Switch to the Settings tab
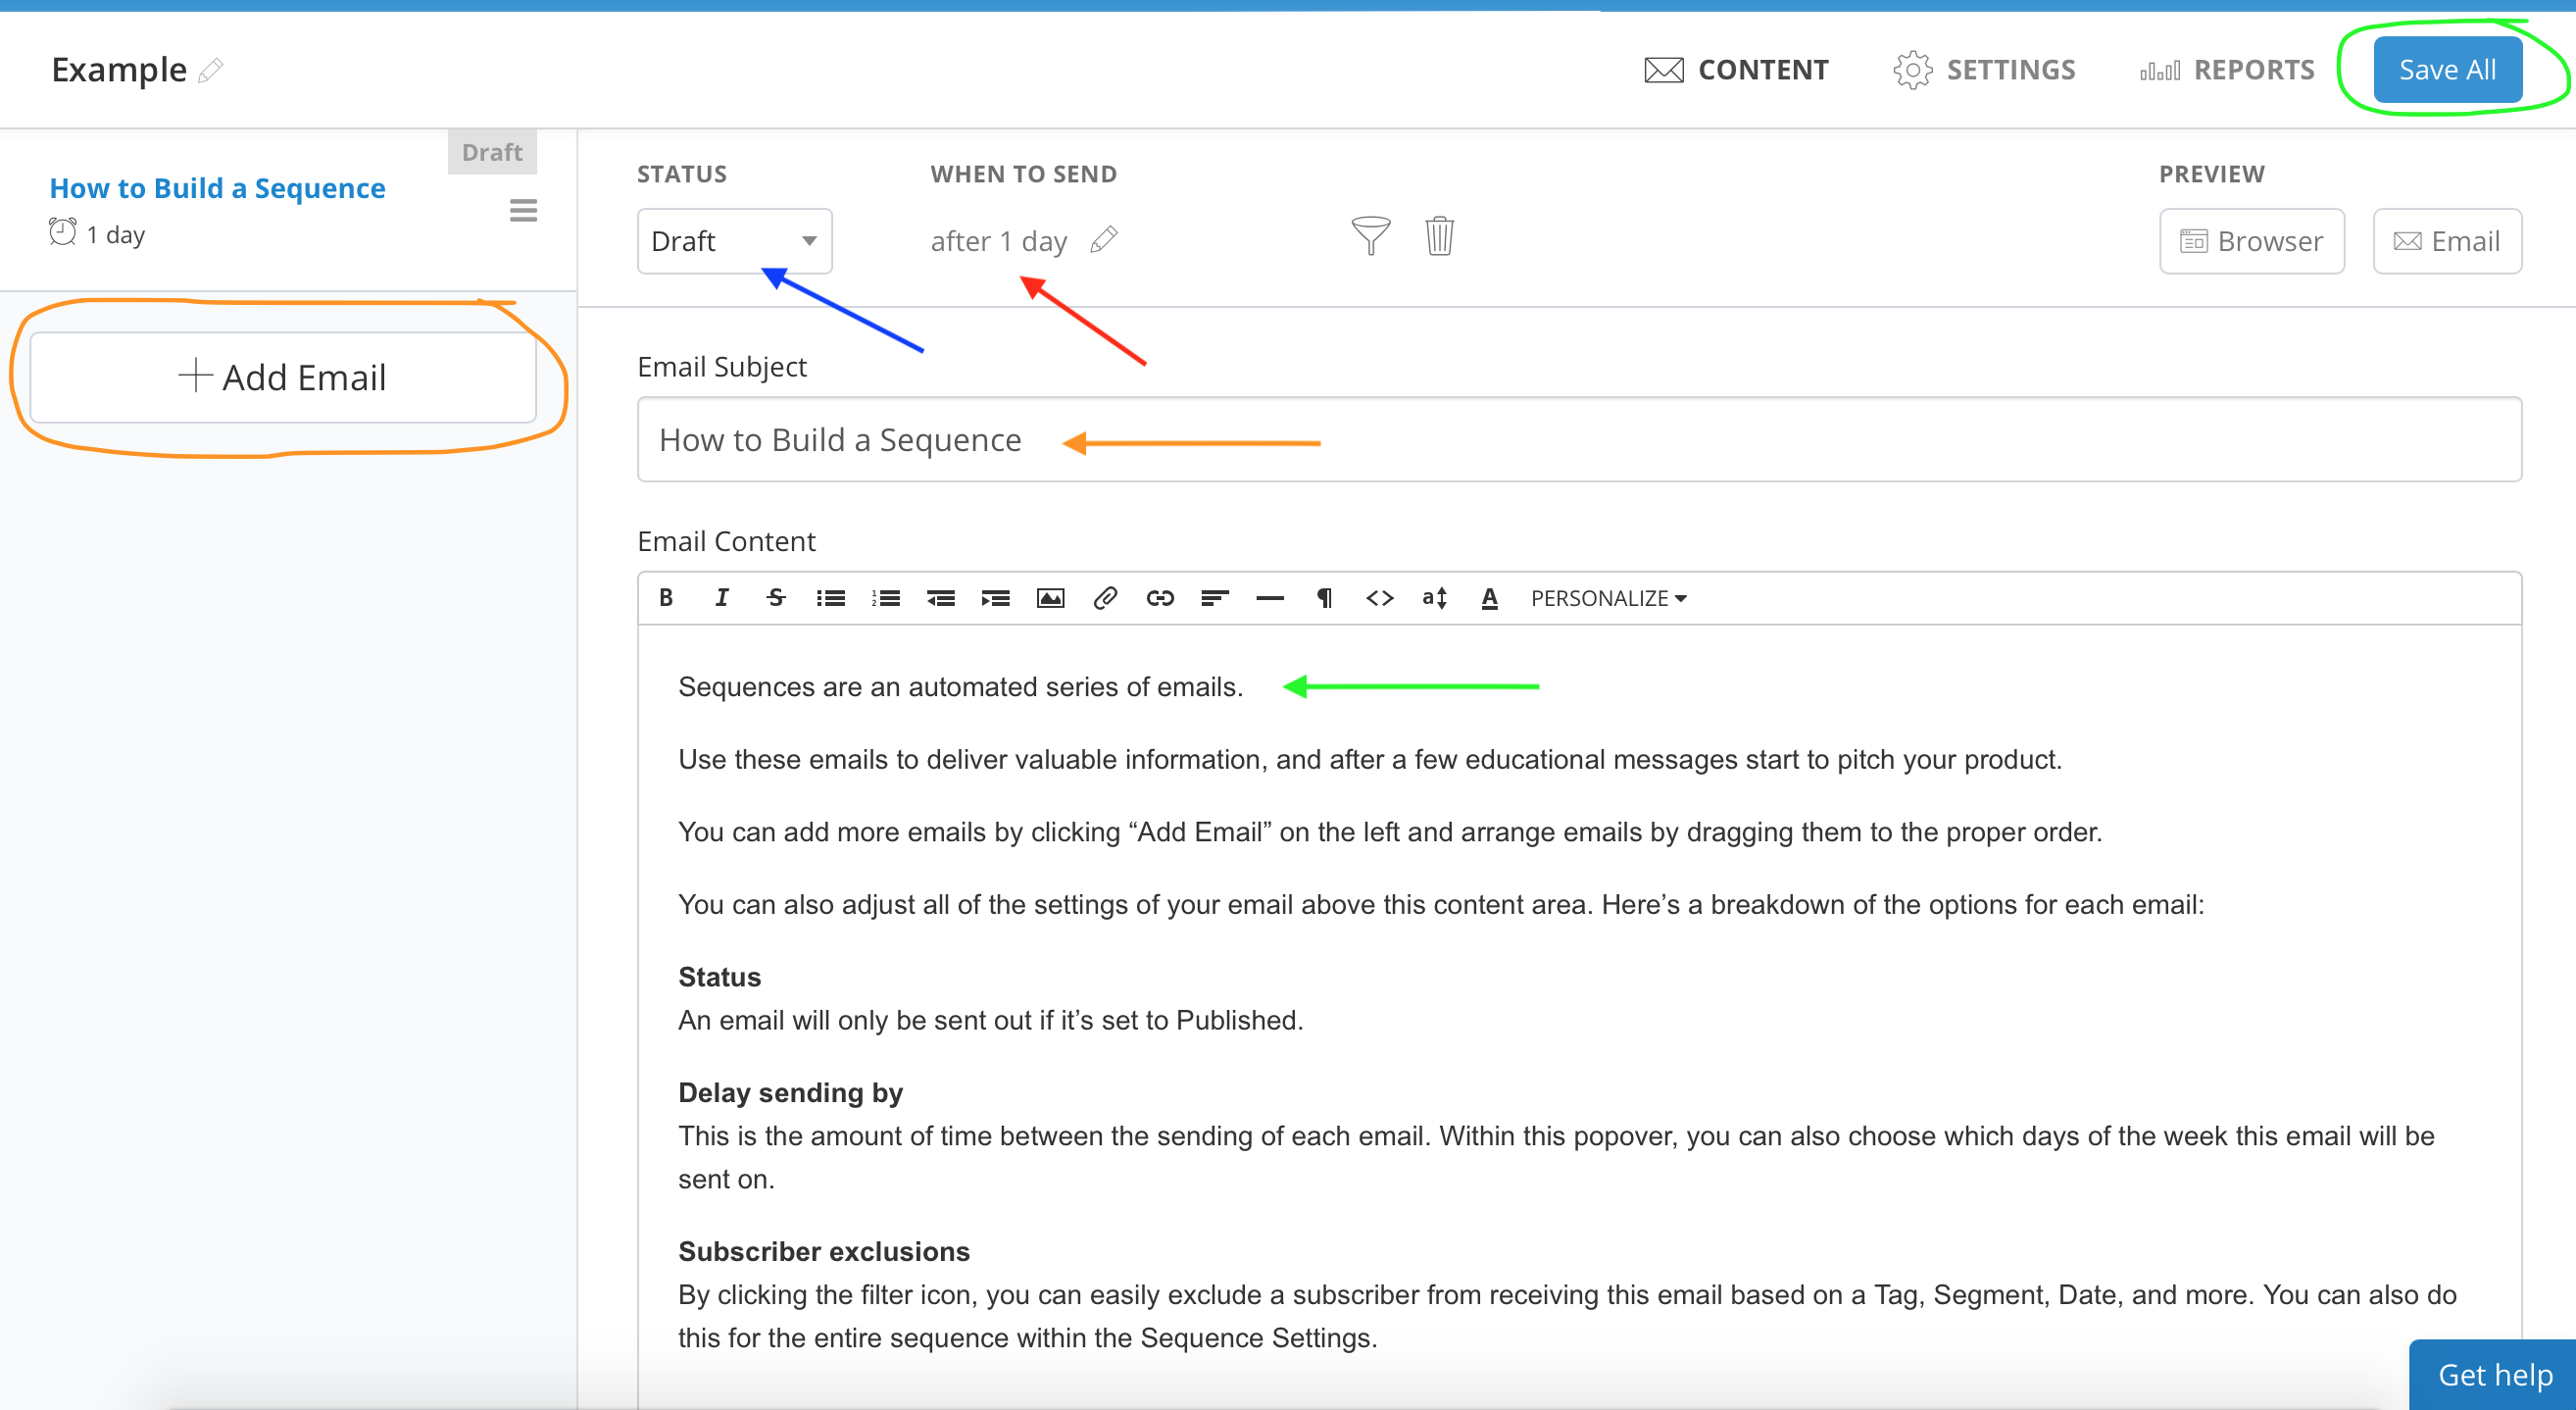The height and width of the screenshot is (1410, 2576). click(x=1984, y=70)
